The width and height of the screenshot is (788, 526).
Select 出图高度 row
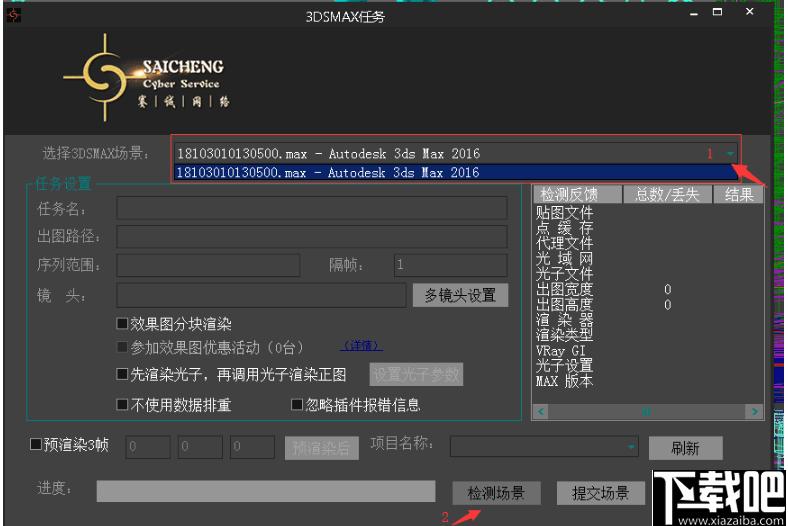(564, 304)
